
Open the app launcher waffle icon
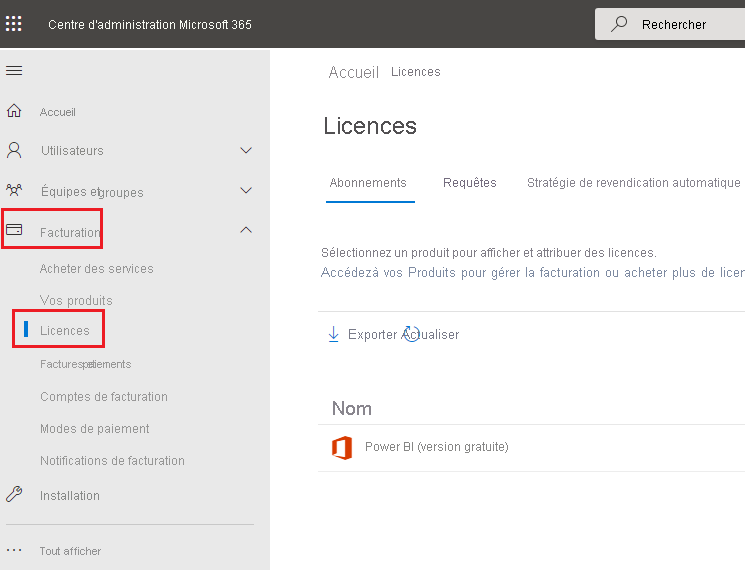[13, 23]
